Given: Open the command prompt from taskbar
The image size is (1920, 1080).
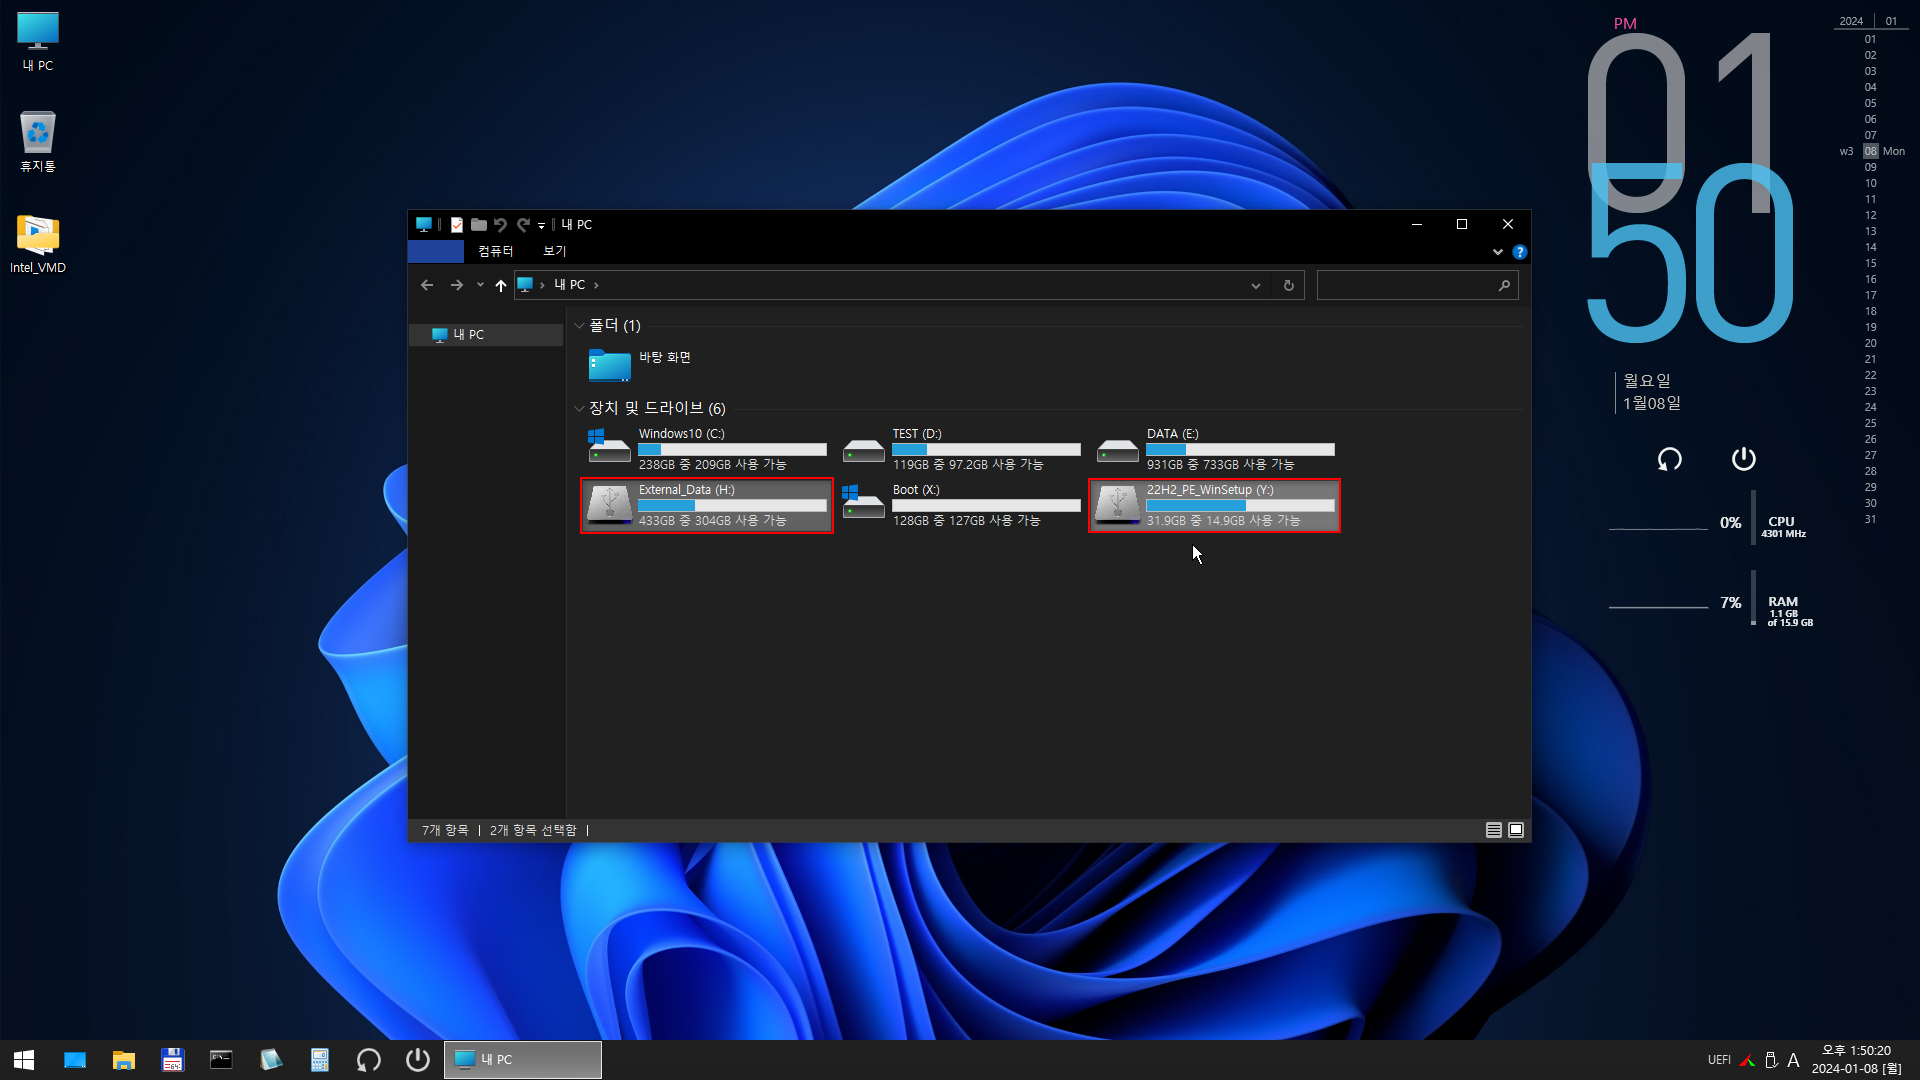Looking at the screenshot, I should (221, 1060).
